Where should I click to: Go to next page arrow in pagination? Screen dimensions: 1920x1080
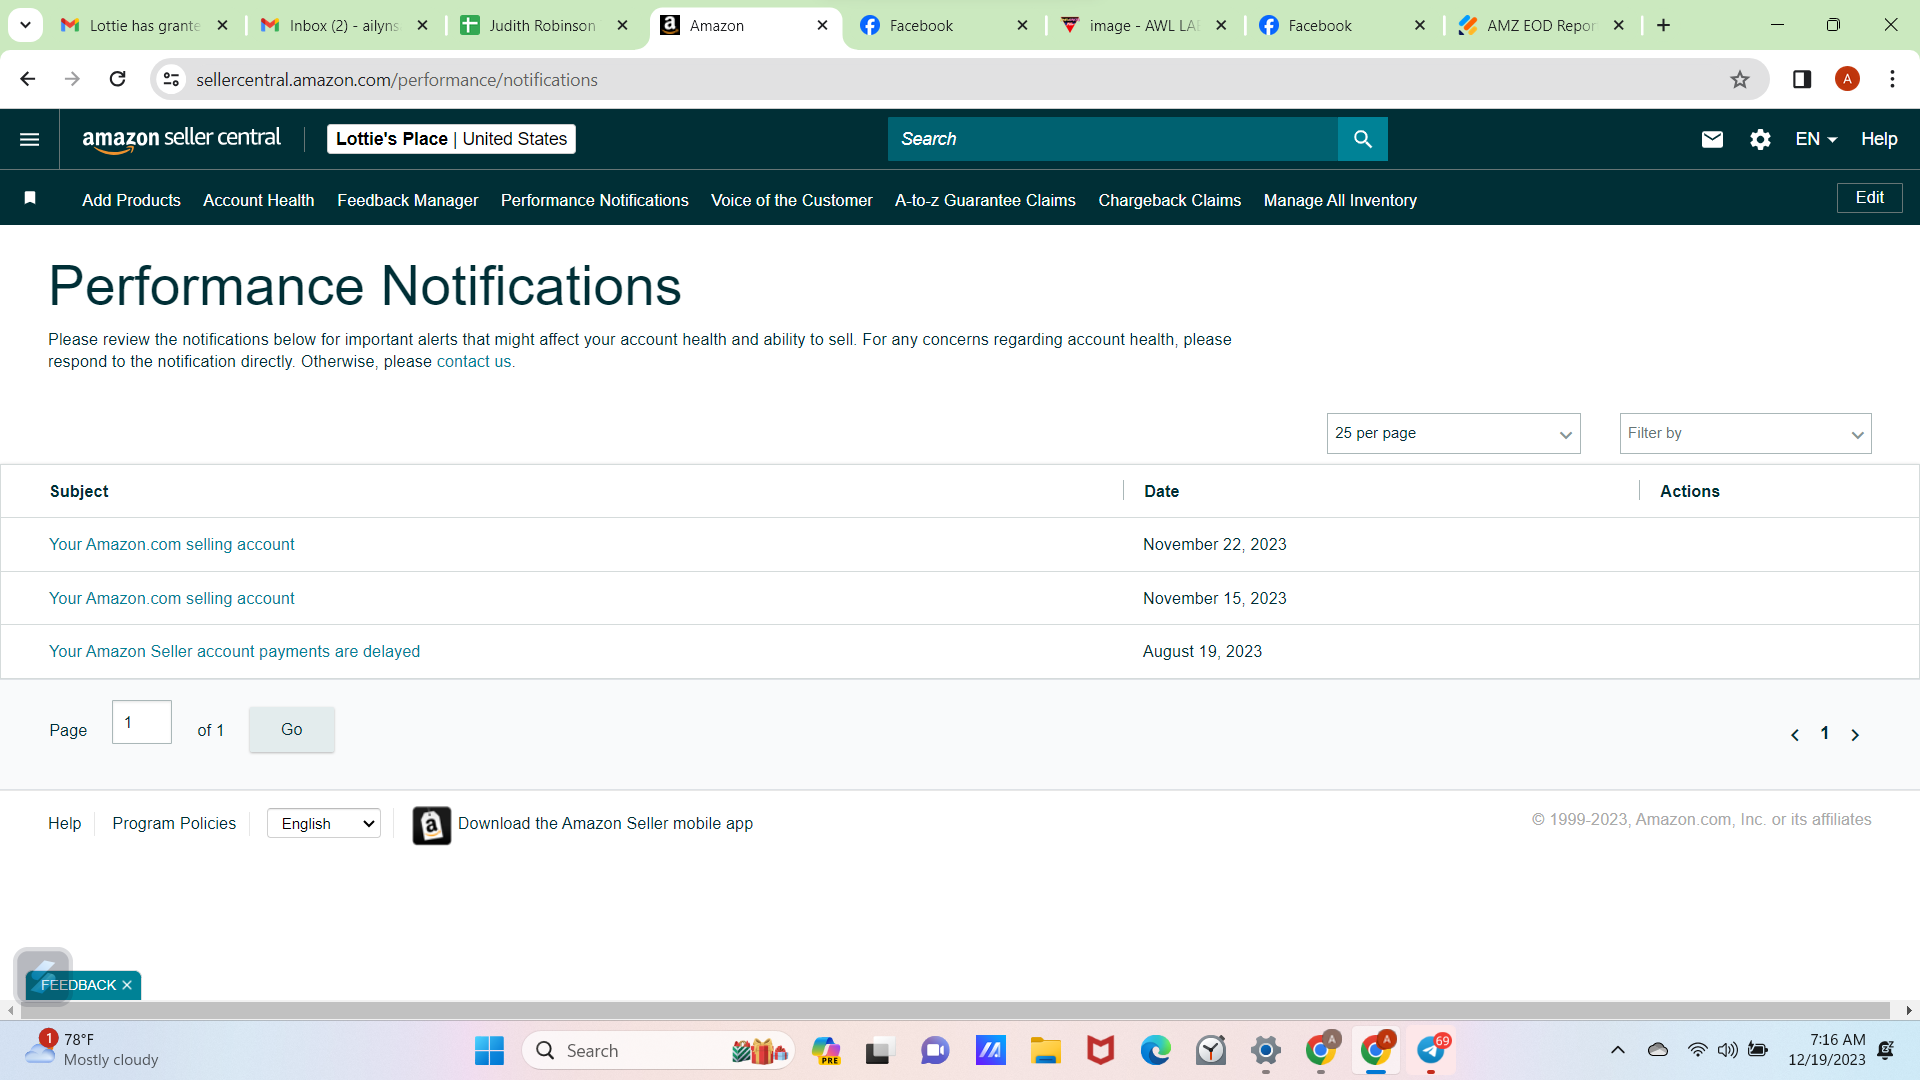coord(1855,735)
